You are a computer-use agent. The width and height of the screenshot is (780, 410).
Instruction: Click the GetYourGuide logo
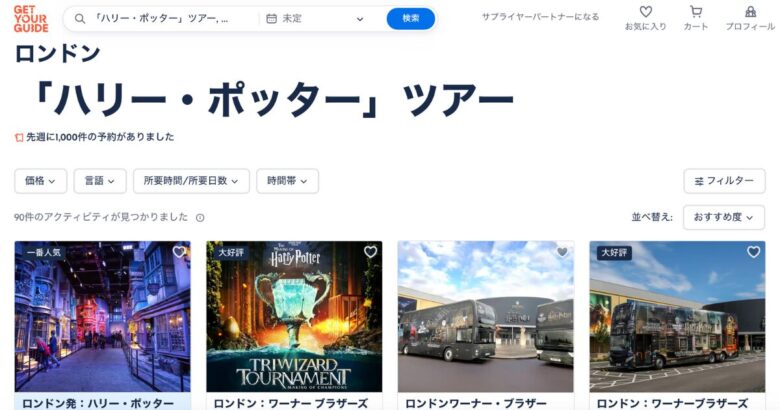coord(31,19)
